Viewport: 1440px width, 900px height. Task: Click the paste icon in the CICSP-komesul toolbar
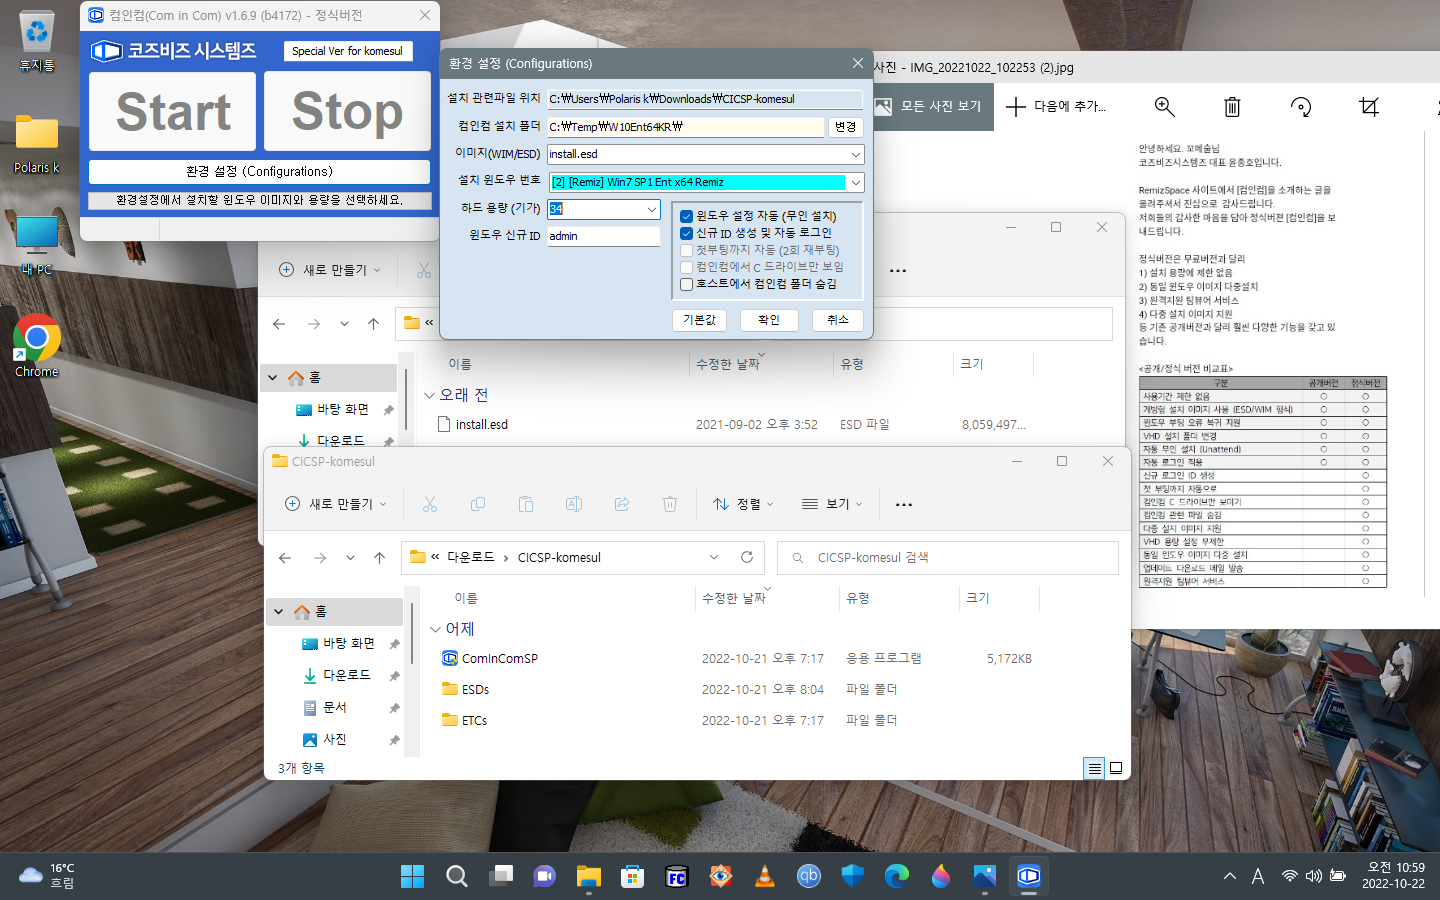[526, 504]
